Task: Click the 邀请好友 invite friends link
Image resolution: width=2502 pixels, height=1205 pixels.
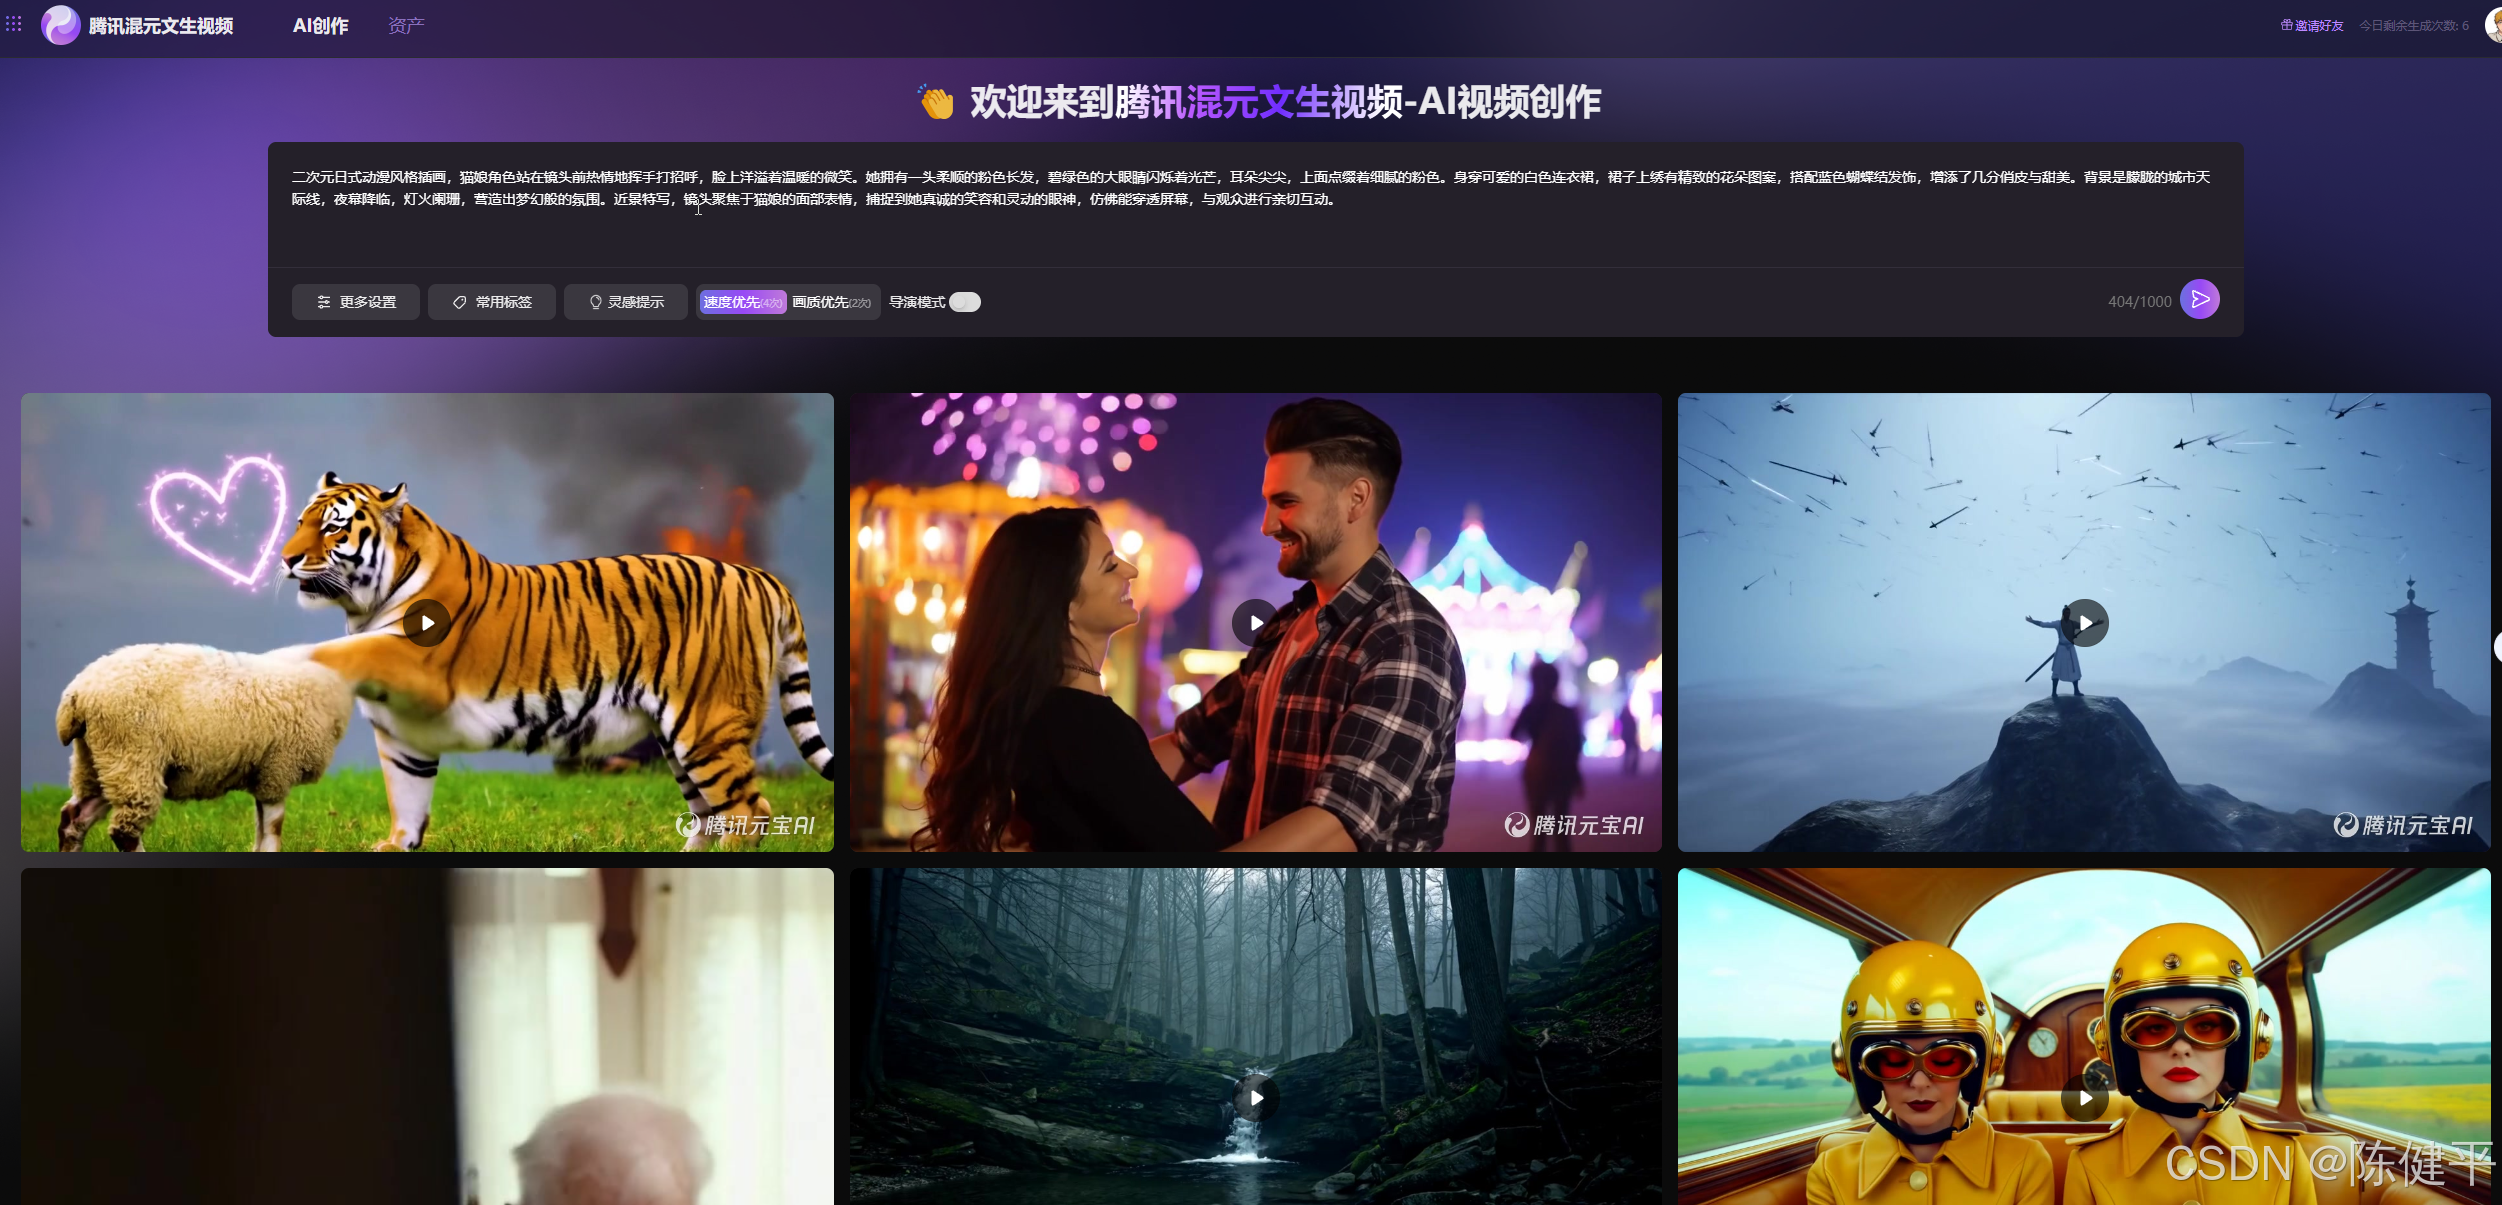Action: click(x=2311, y=26)
